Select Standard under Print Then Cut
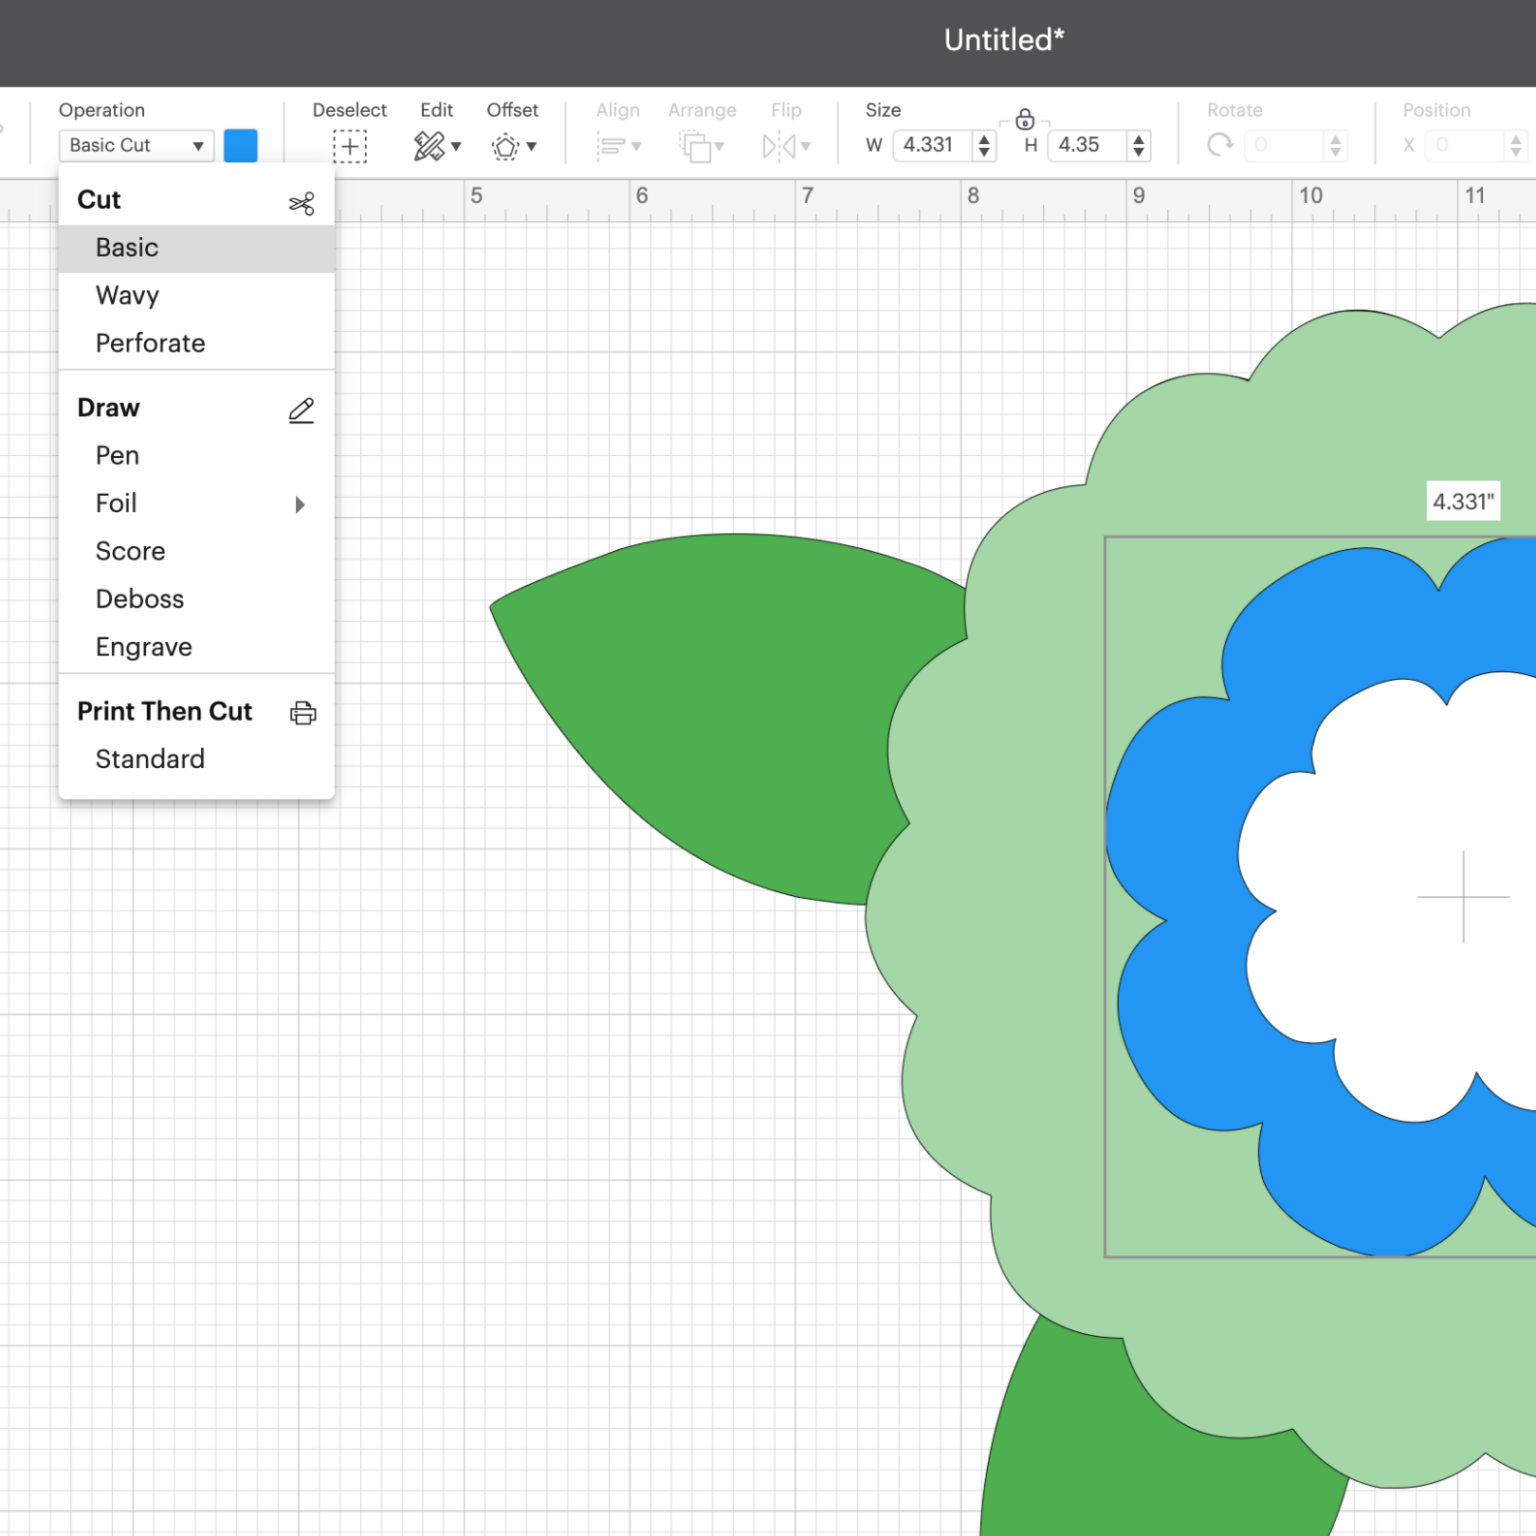 point(149,759)
